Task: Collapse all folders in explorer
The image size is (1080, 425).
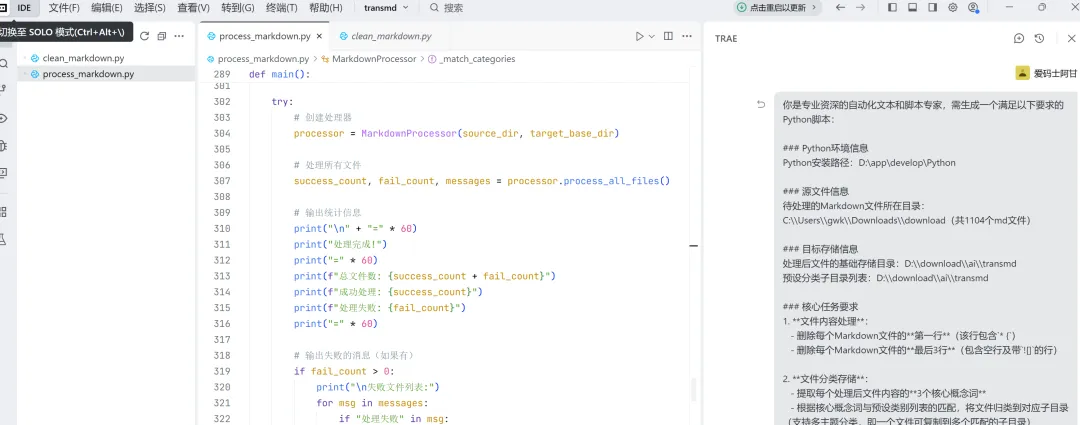Action: point(162,36)
